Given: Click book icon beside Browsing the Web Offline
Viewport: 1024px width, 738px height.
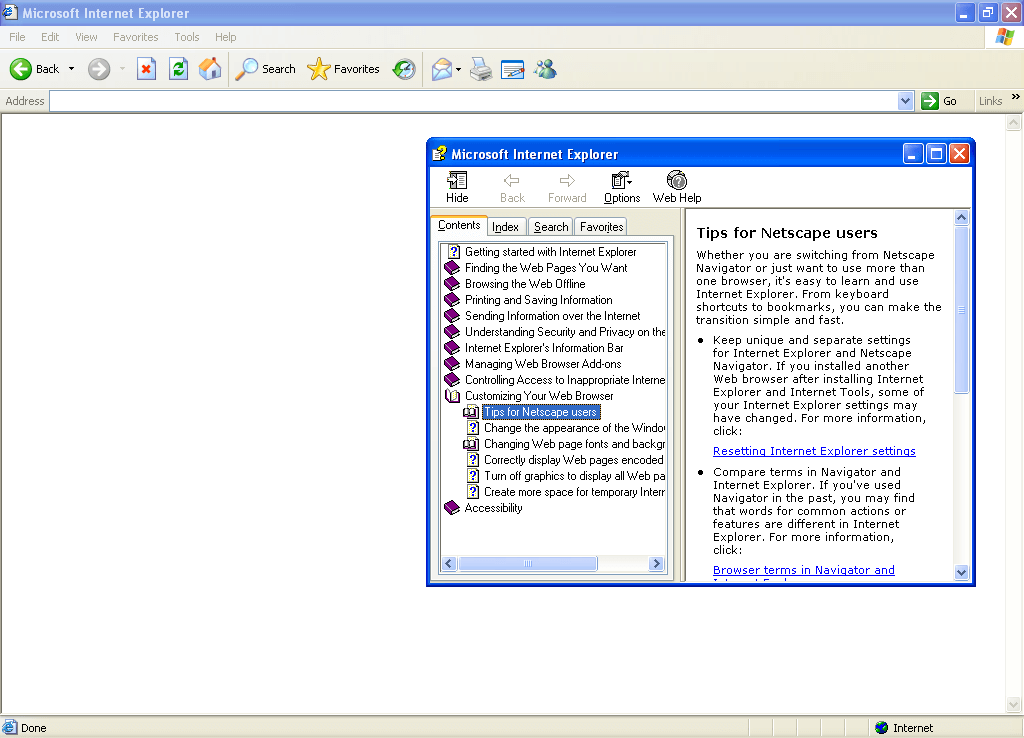Looking at the screenshot, I should coord(452,283).
